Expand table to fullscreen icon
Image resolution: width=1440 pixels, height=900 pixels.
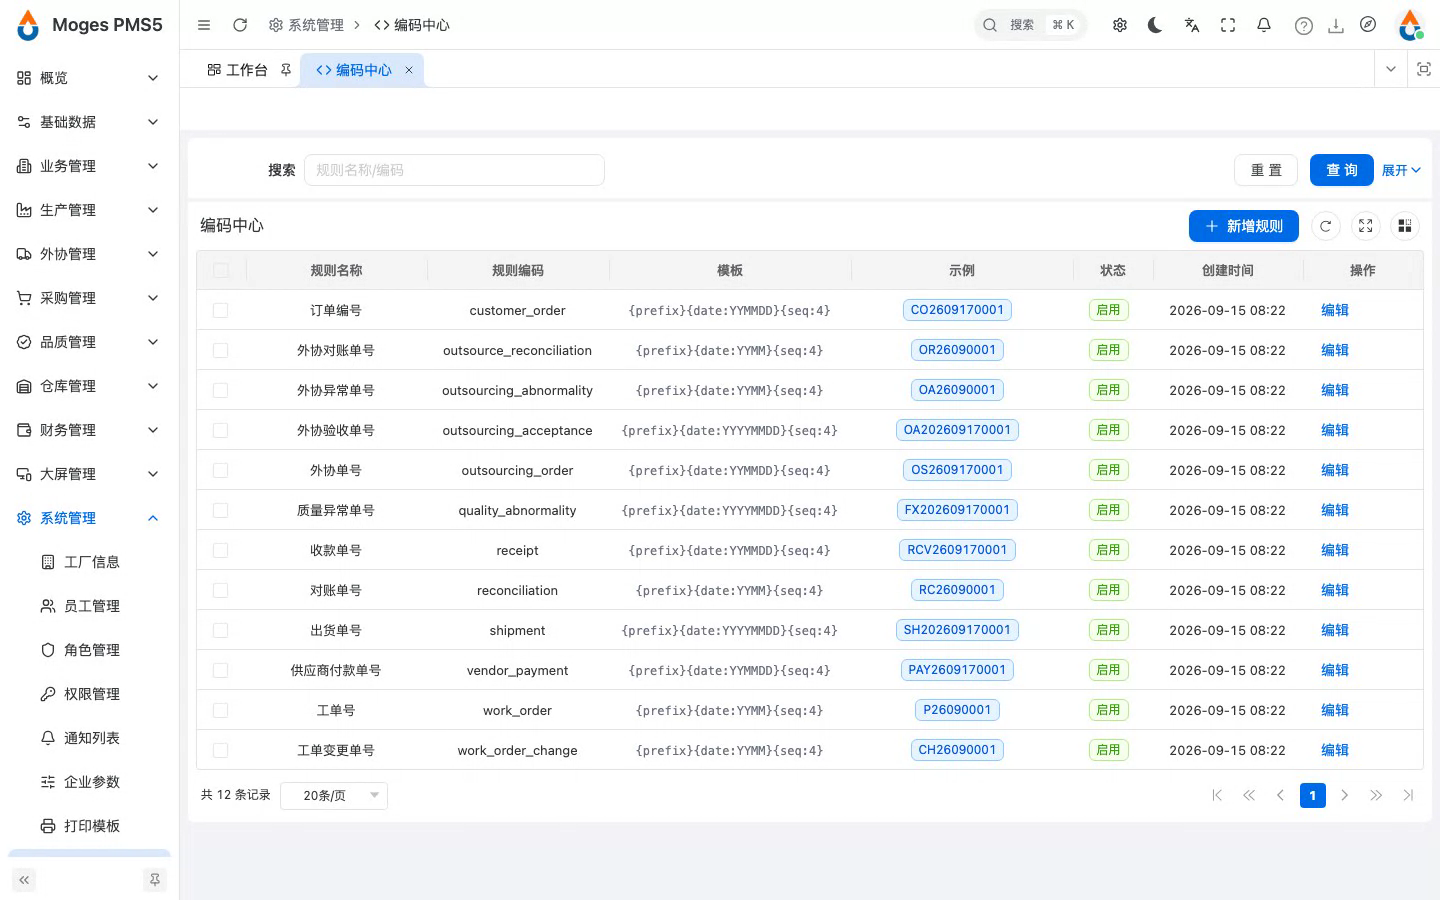[x=1366, y=226]
